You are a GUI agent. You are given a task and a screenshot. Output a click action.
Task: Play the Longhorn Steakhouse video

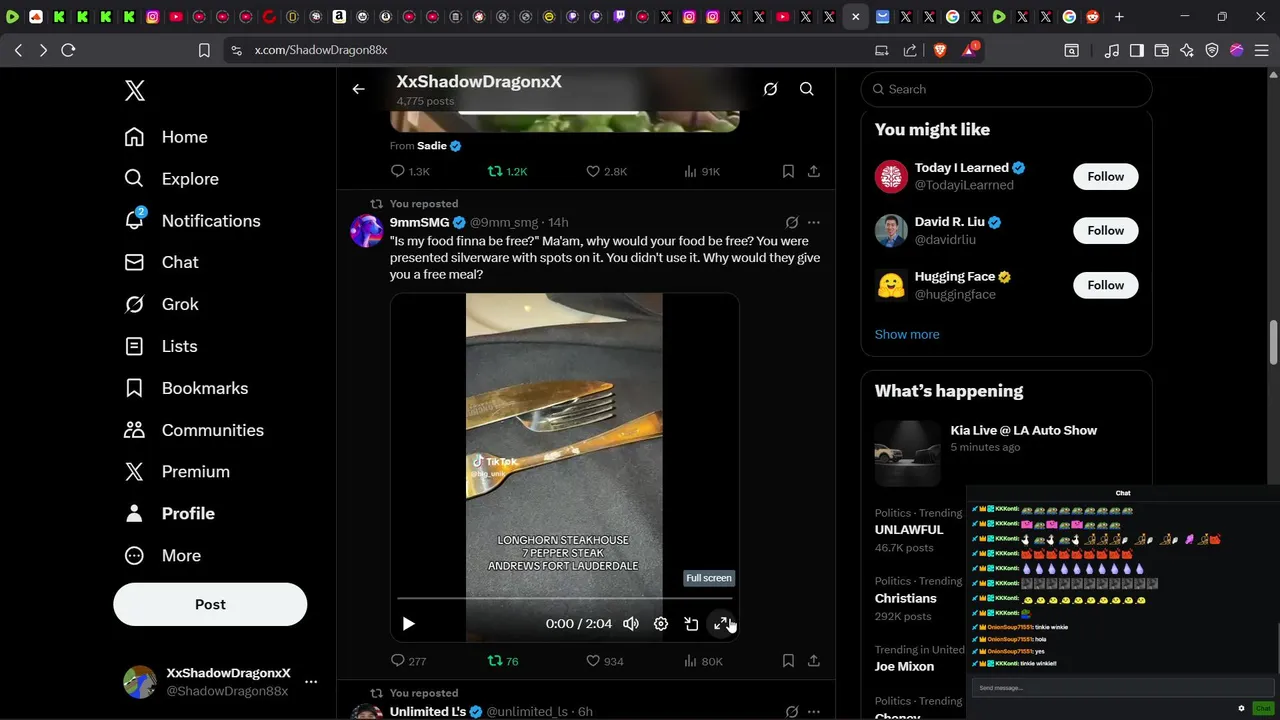(x=408, y=624)
